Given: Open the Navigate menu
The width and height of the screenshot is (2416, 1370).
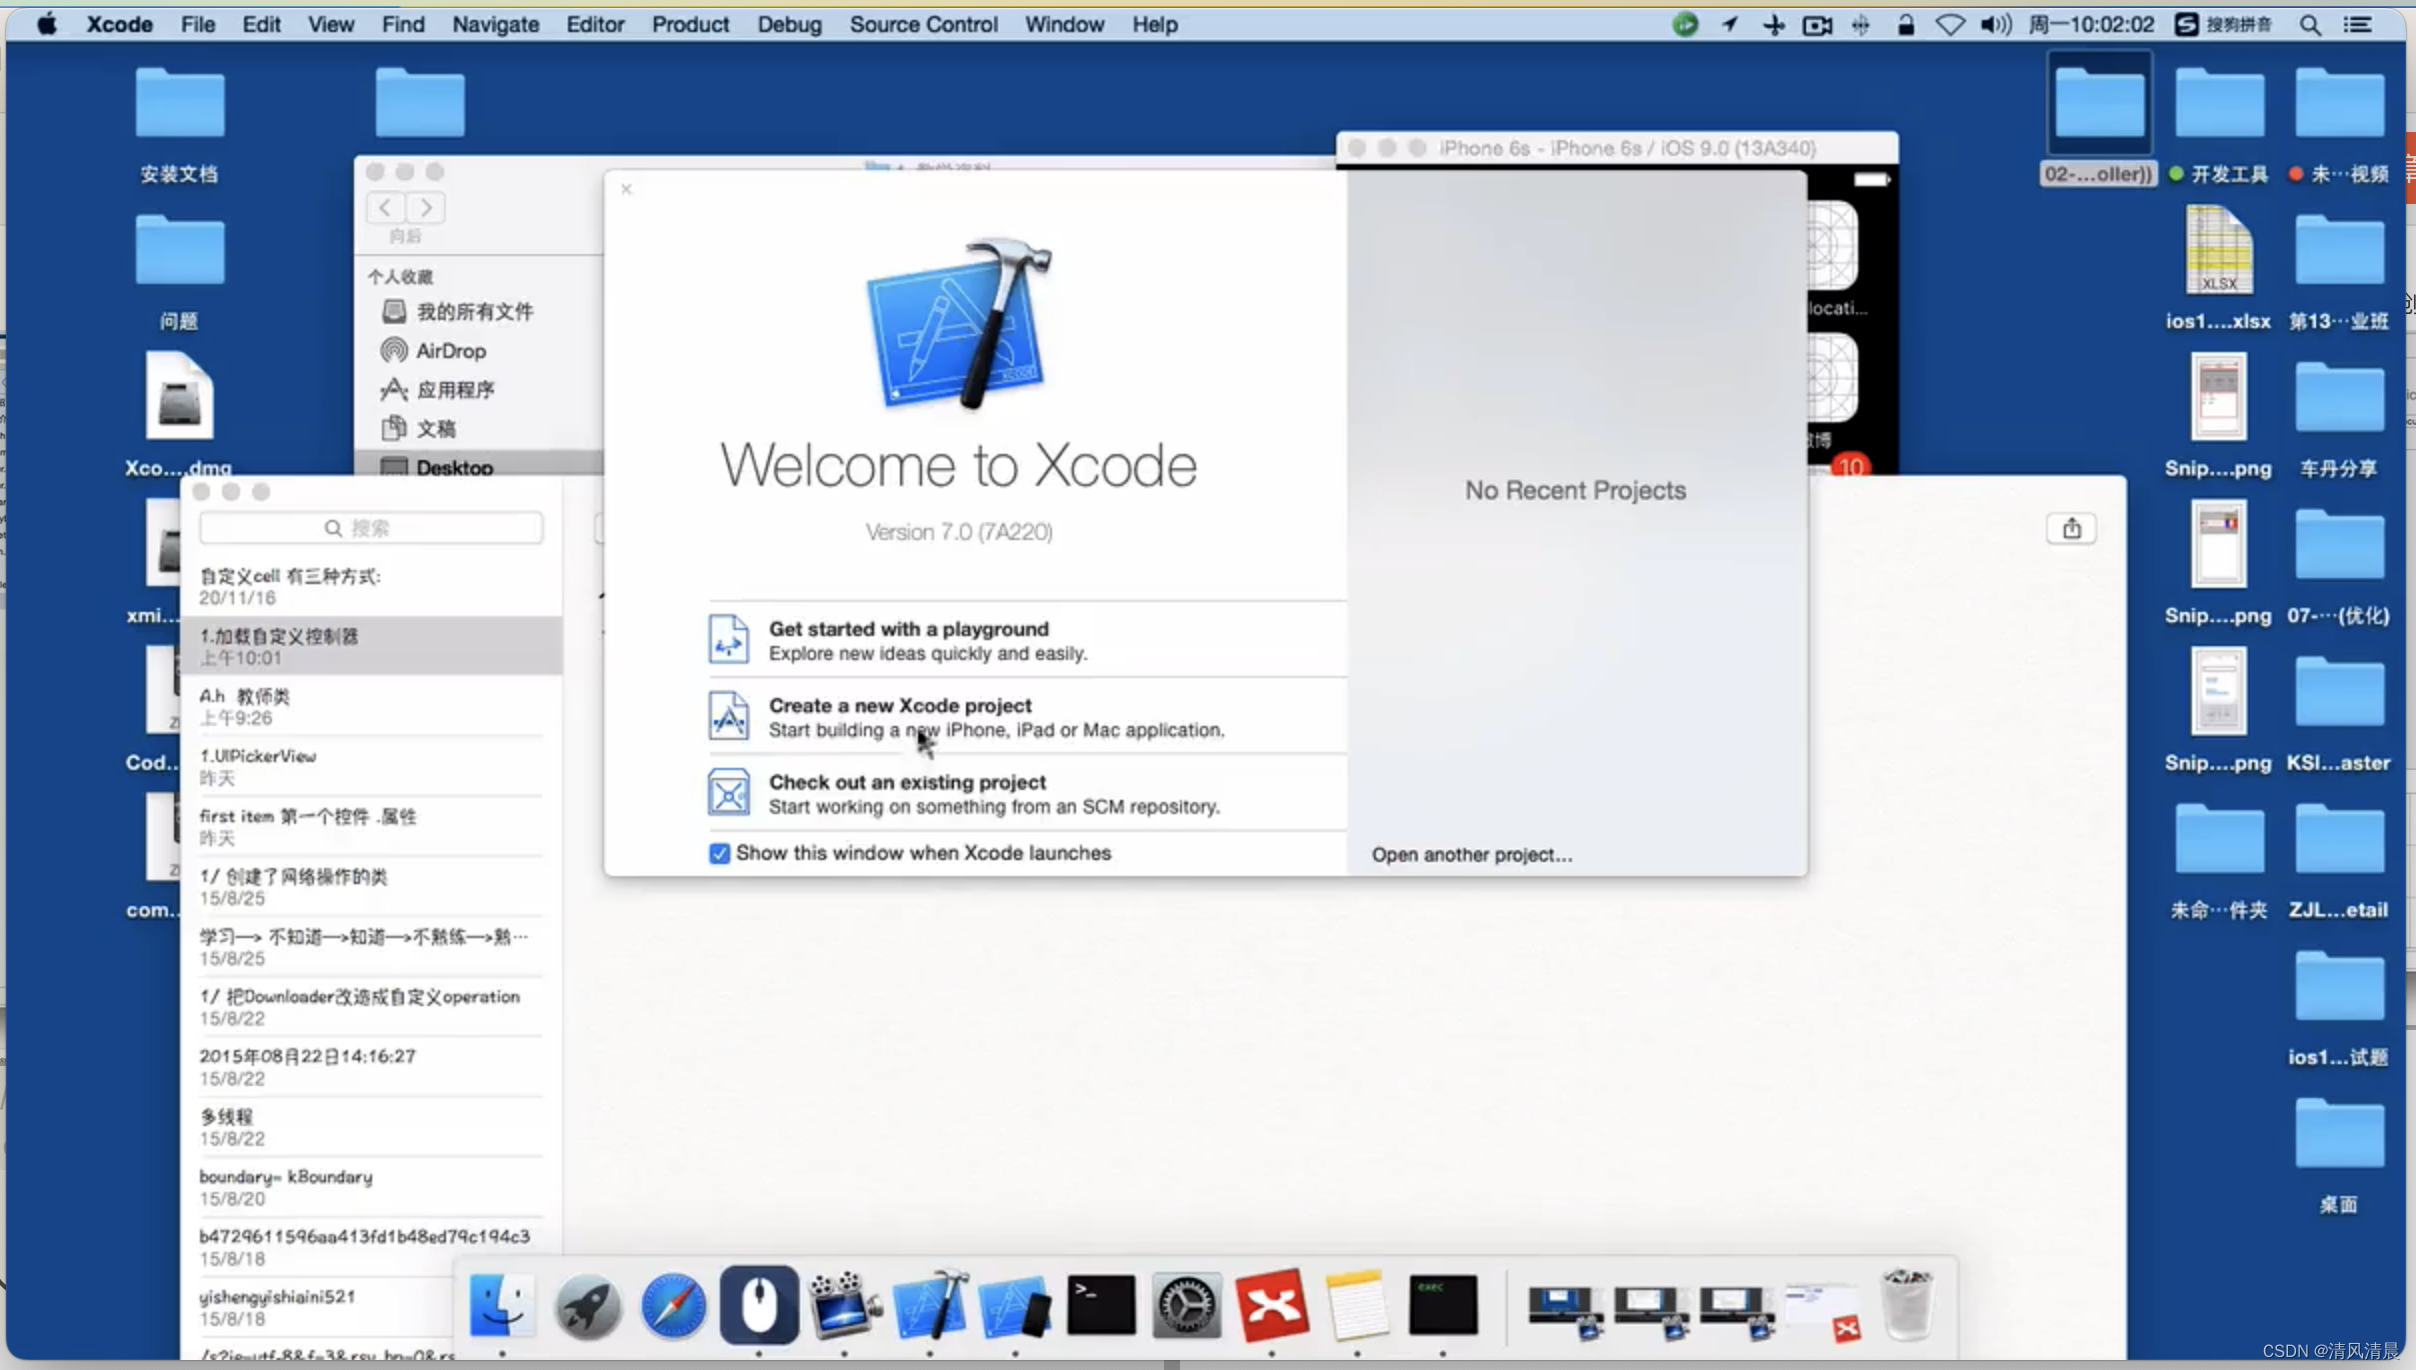Looking at the screenshot, I should point(495,24).
